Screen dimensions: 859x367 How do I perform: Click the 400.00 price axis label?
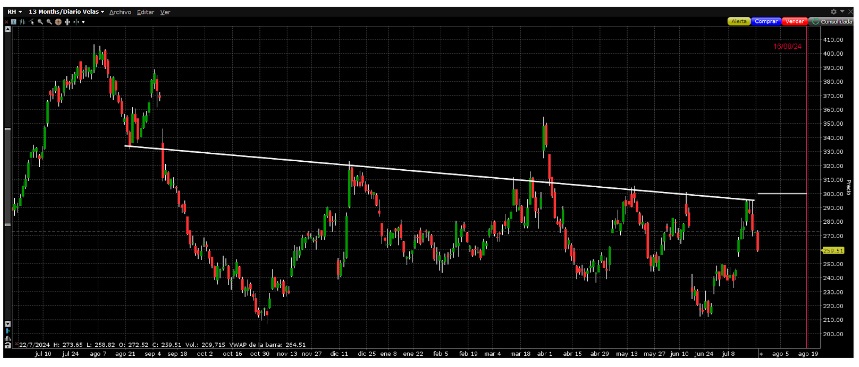832,54
